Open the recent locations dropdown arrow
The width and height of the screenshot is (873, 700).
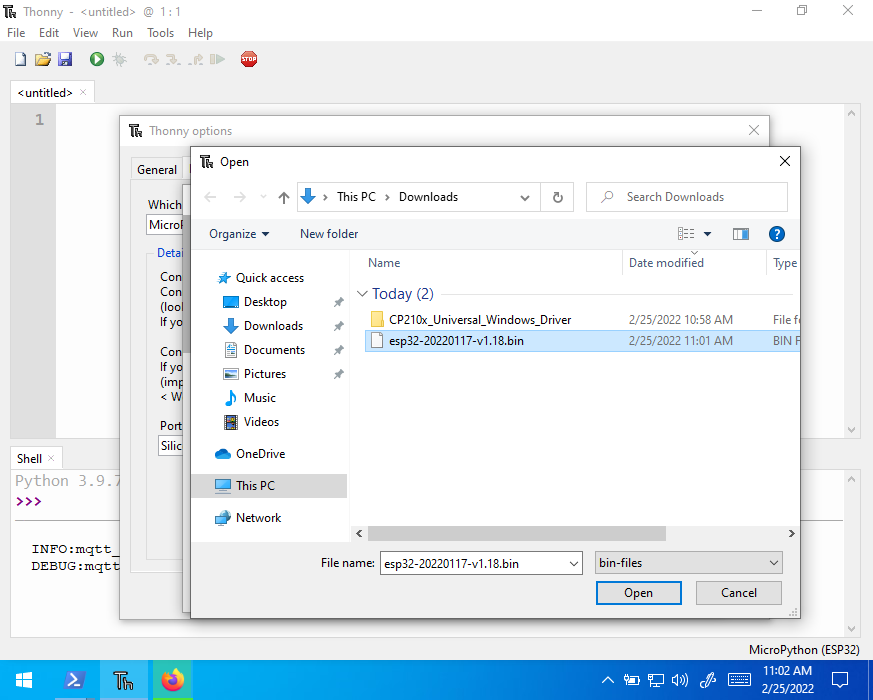pyautogui.click(x=263, y=197)
